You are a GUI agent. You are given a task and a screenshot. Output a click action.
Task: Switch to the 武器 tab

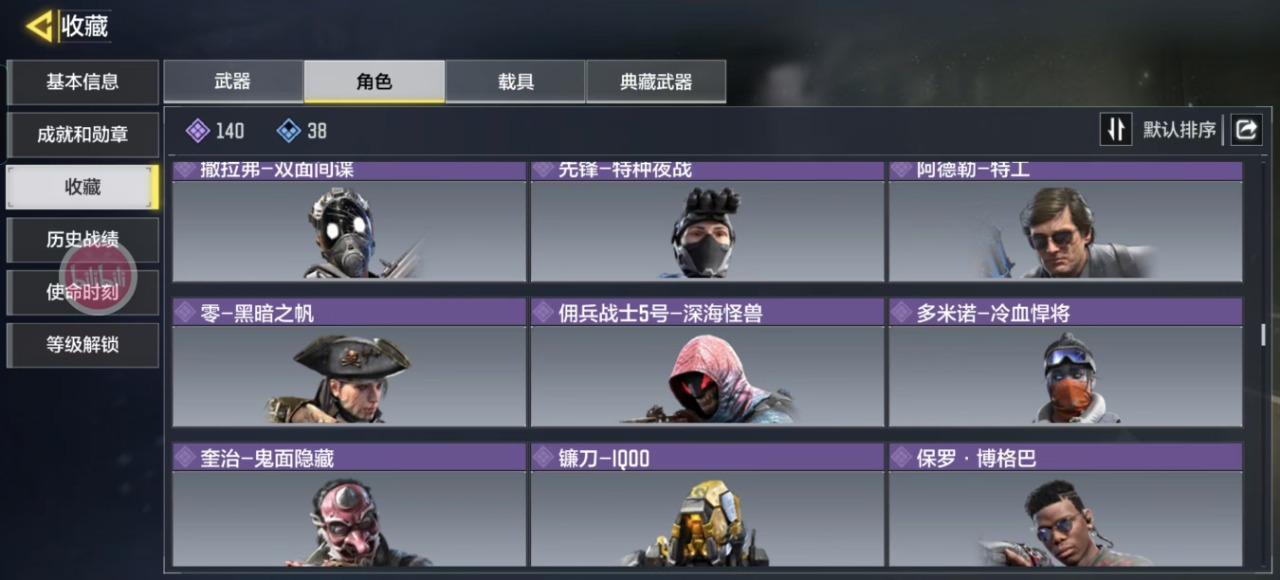coord(233,82)
